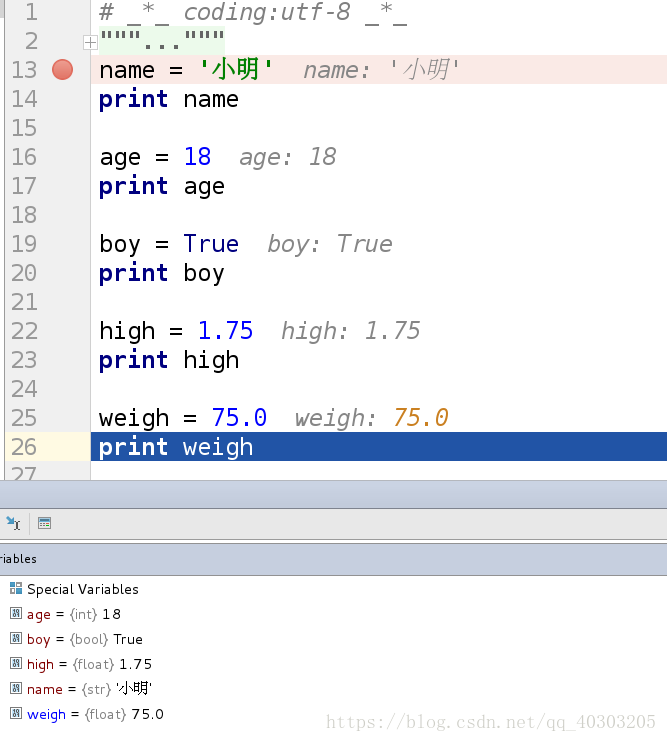Click the boy variable type icon
This screenshot has width=667, height=742.
[x=16, y=639]
